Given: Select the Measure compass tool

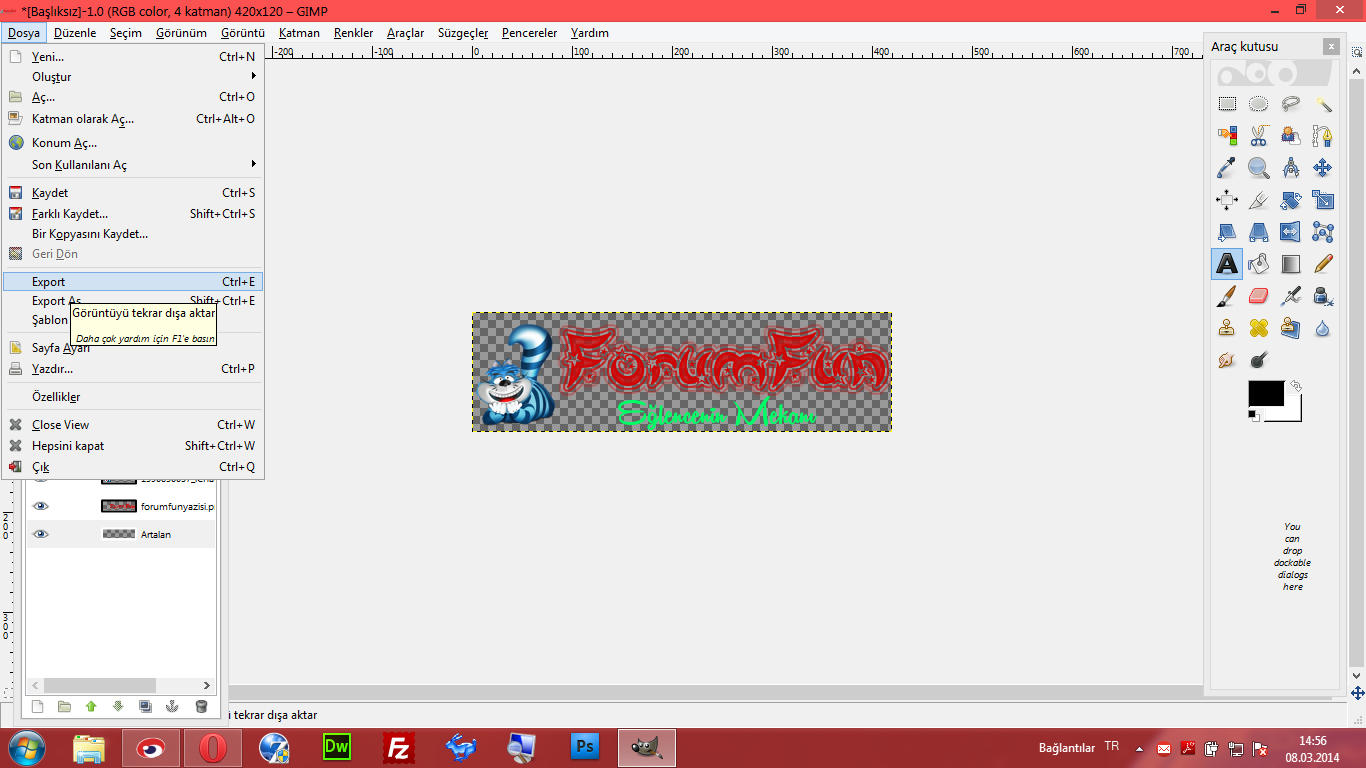Looking at the screenshot, I should (x=1291, y=168).
